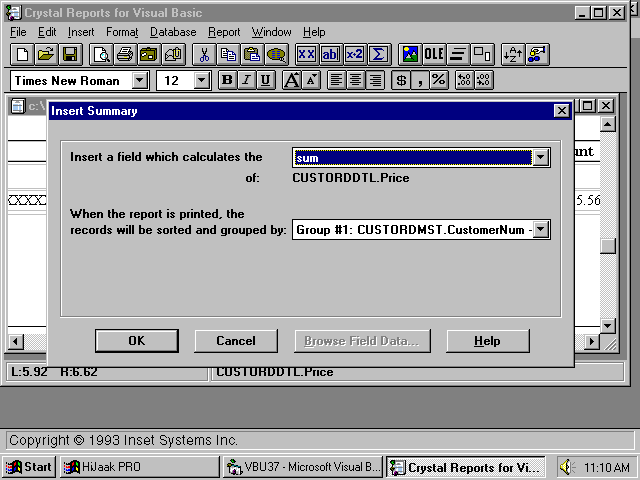Click the Save diskette icon
The width and height of the screenshot is (640, 480).
click(x=70, y=54)
